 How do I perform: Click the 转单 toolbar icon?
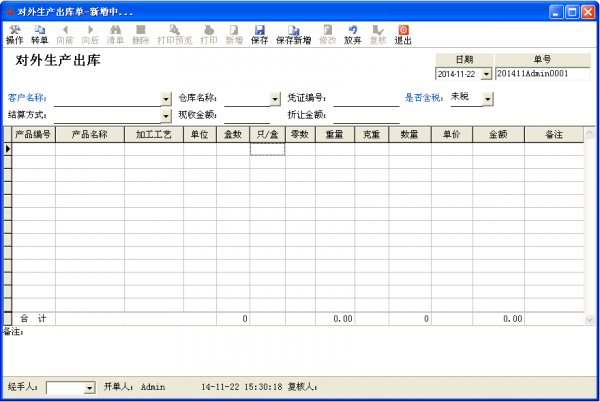39,35
